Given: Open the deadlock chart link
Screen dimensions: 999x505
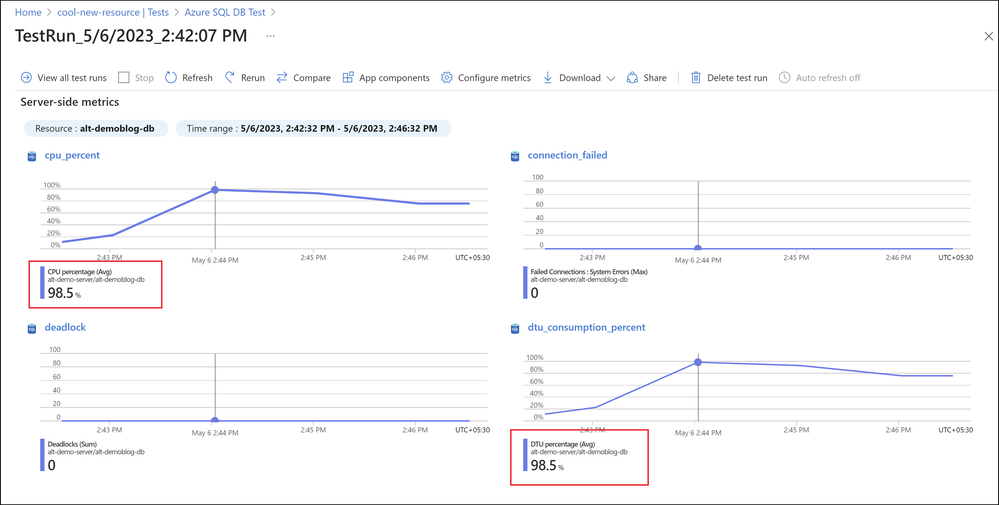Looking at the screenshot, I should tap(65, 327).
